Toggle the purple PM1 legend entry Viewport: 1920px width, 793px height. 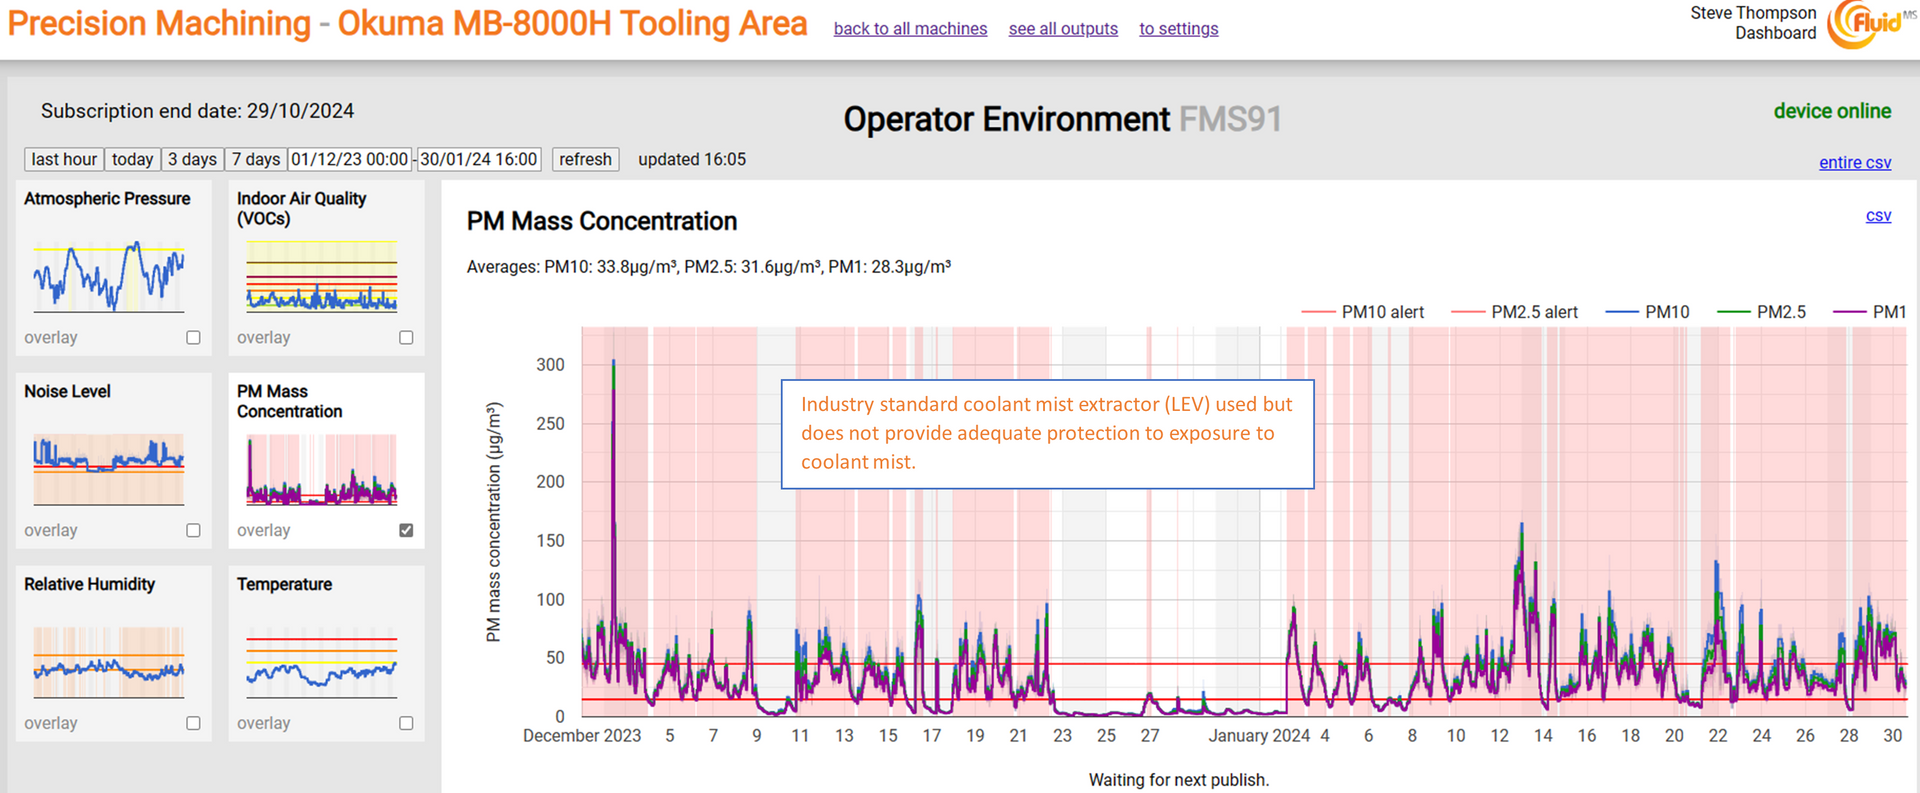coord(1869,312)
